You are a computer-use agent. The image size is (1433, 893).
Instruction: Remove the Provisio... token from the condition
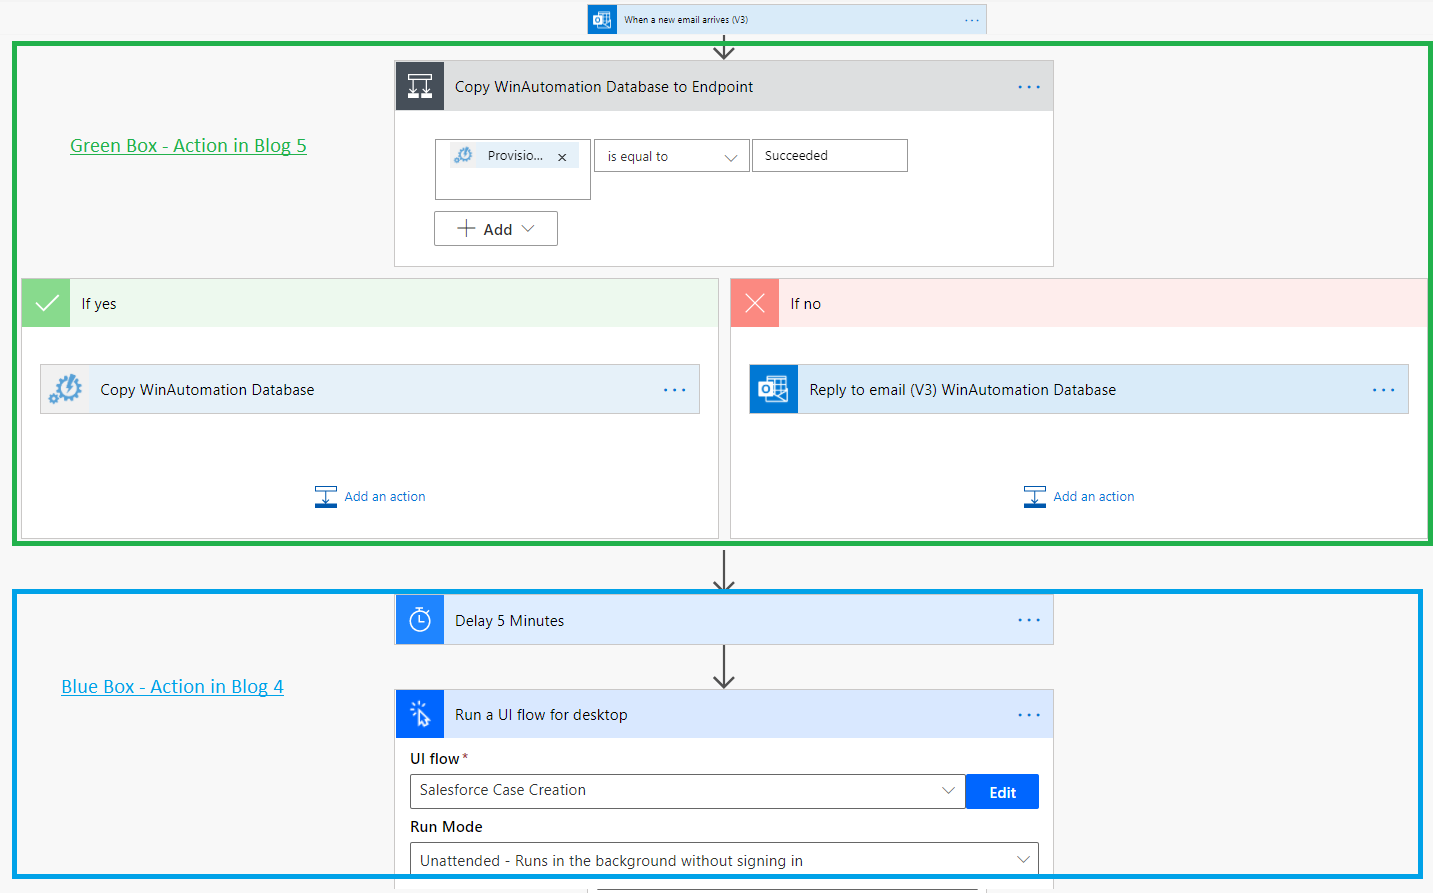(x=562, y=157)
